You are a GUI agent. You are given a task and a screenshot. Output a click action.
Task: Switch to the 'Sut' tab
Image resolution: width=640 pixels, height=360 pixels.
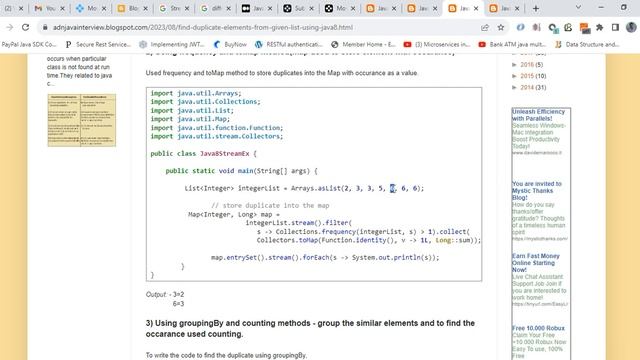tap(299, 8)
